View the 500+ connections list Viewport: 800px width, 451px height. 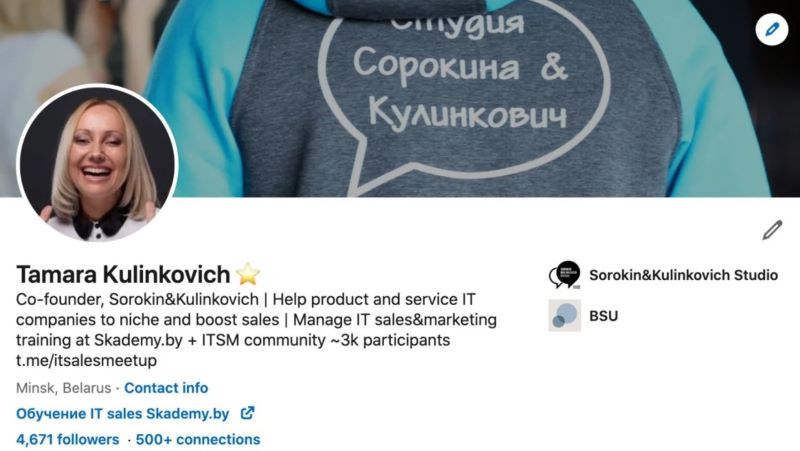click(x=198, y=439)
